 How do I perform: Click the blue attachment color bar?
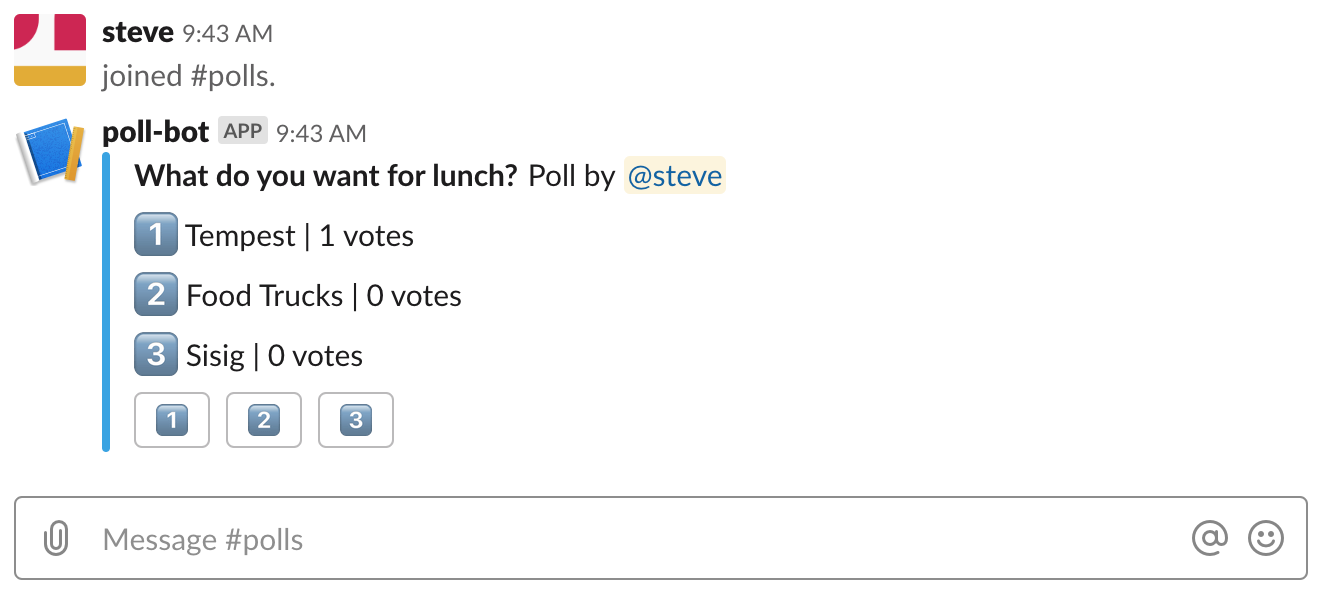106,302
